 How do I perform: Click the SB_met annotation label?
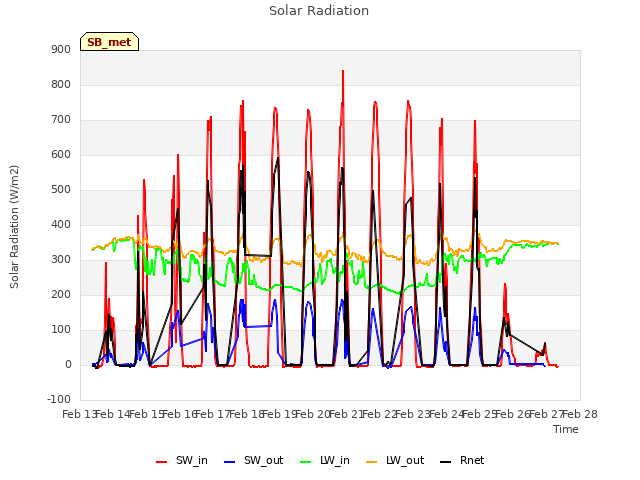(109, 42)
